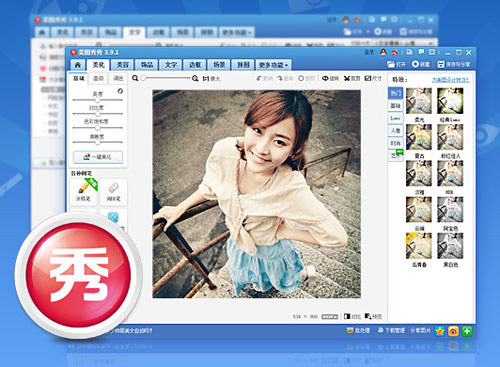Viewport: 500px width, 367px height.
Task: Apply the black and white (黑白色) effect thumbnail
Action: (x=450, y=246)
